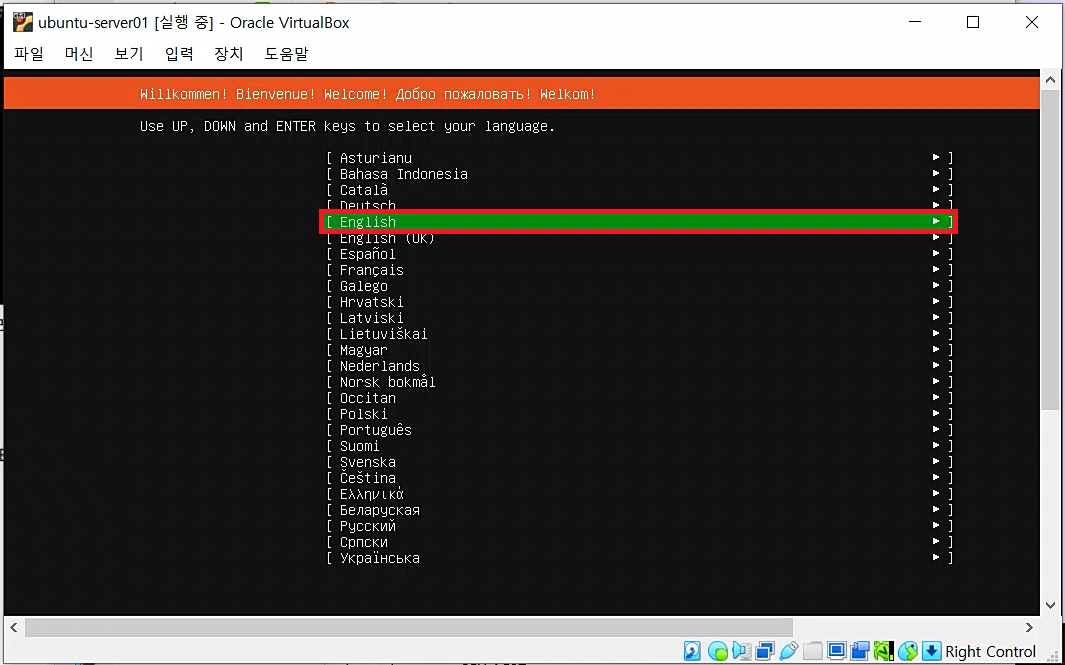
Task: Click the recording status icon
Action: [x=860, y=651]
